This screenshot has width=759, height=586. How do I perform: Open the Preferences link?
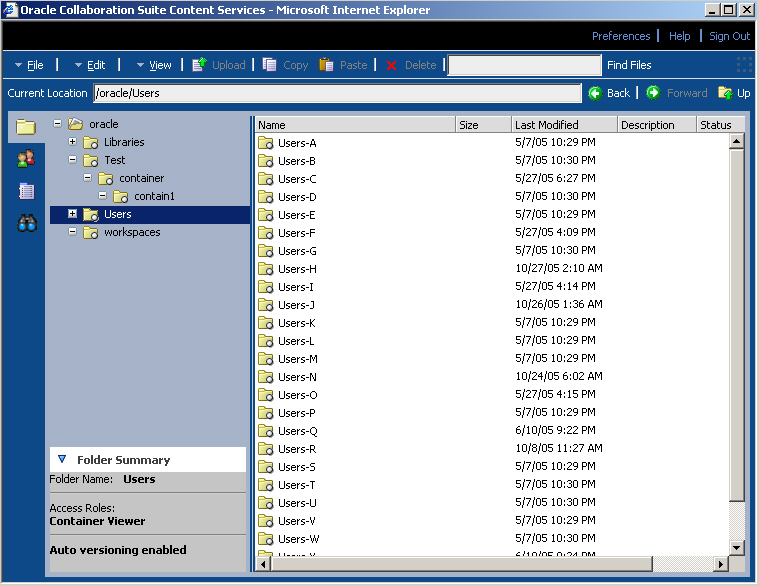pyautogui.click(x=621, y=36)
